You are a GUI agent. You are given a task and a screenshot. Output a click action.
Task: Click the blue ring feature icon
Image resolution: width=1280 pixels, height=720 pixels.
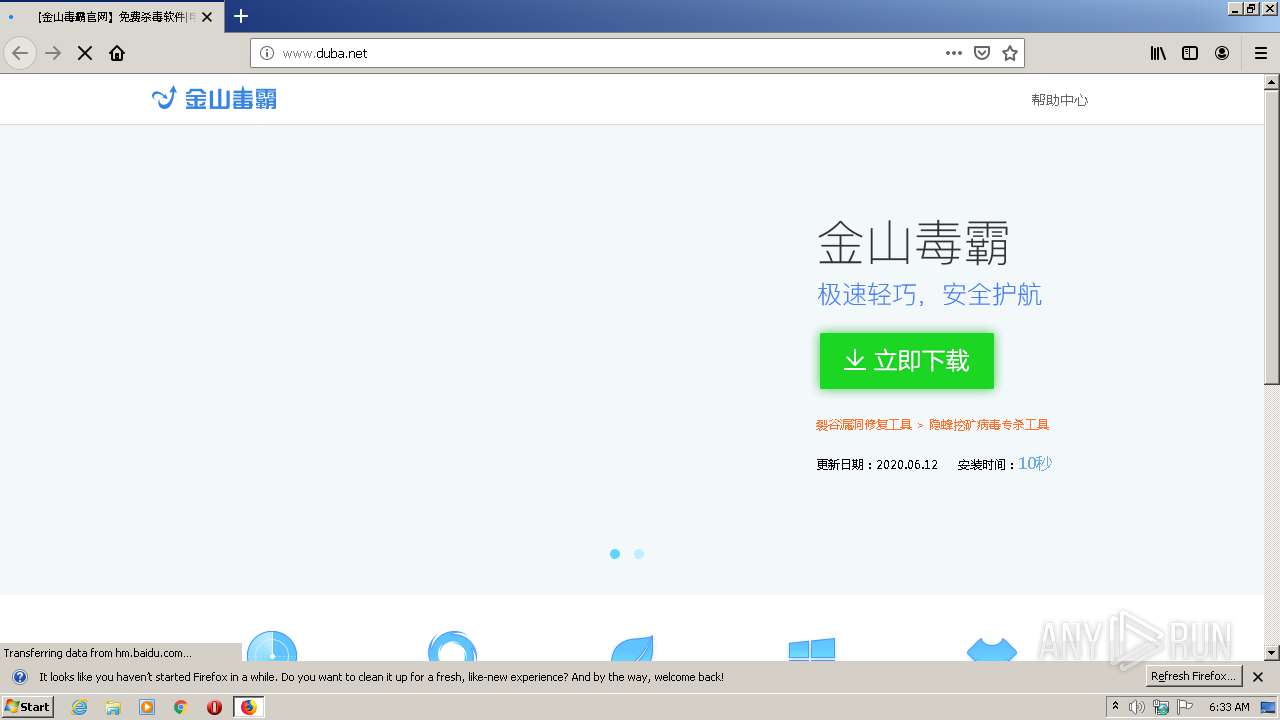tap(452, 646)
